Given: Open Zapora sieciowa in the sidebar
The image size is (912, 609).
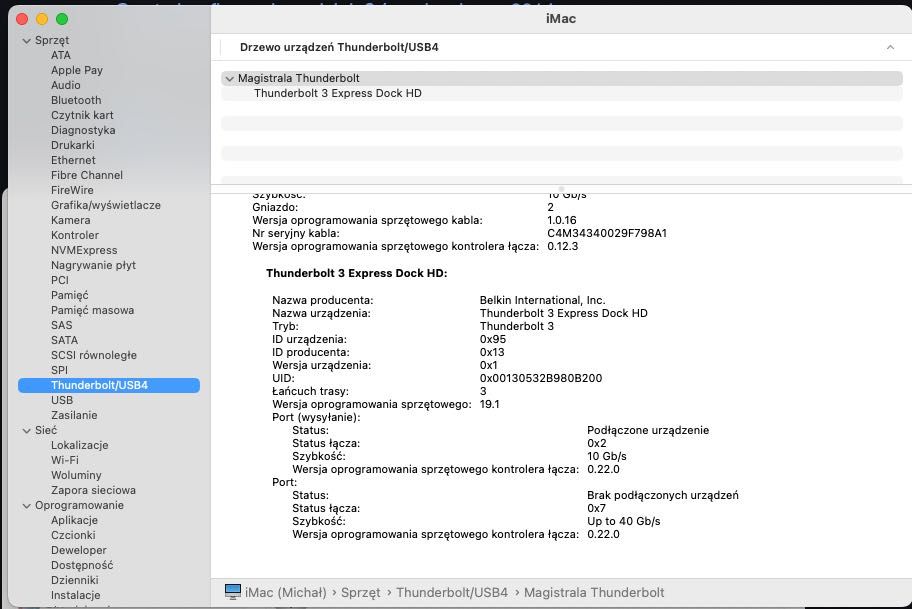Looking at the screenshot, I should [93, 490].
